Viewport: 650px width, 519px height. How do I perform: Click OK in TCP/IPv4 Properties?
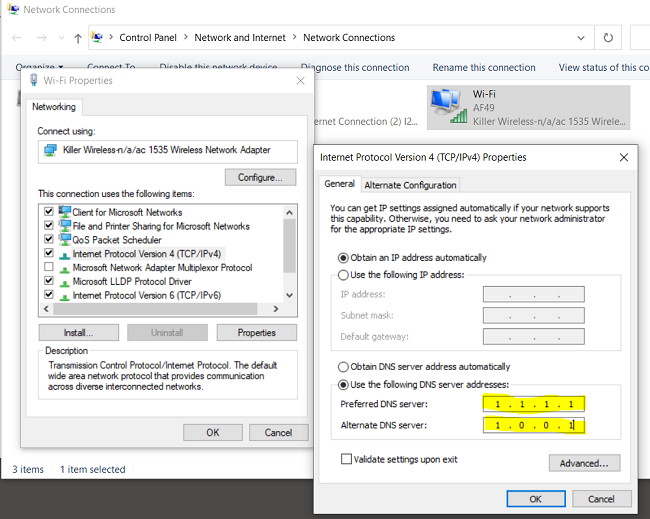coord(536,499)
